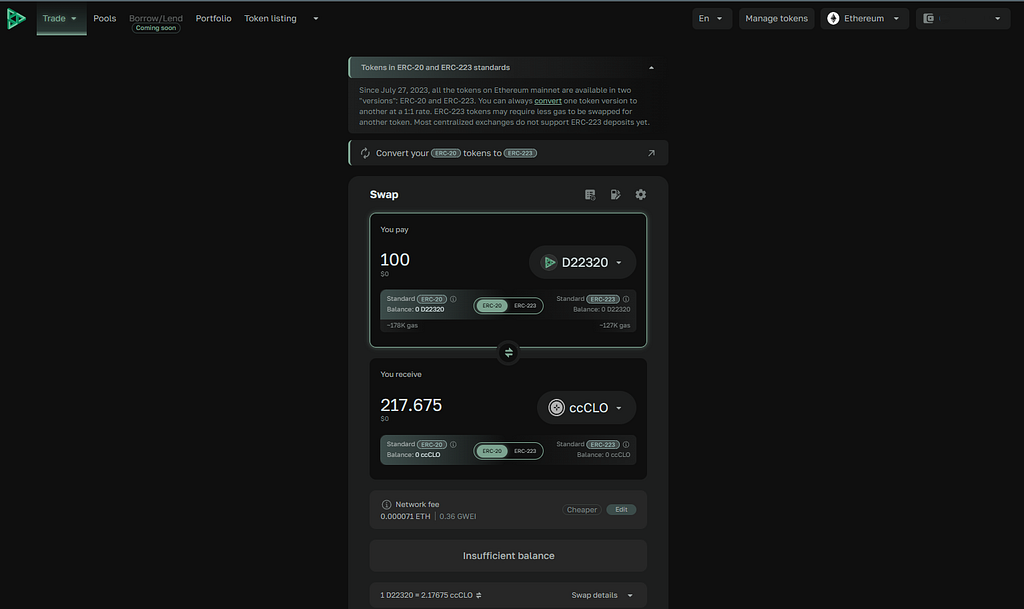Click the You pay amount field showing 100
The width and height of the screenshot is (1024, 609).
[395, 260]
